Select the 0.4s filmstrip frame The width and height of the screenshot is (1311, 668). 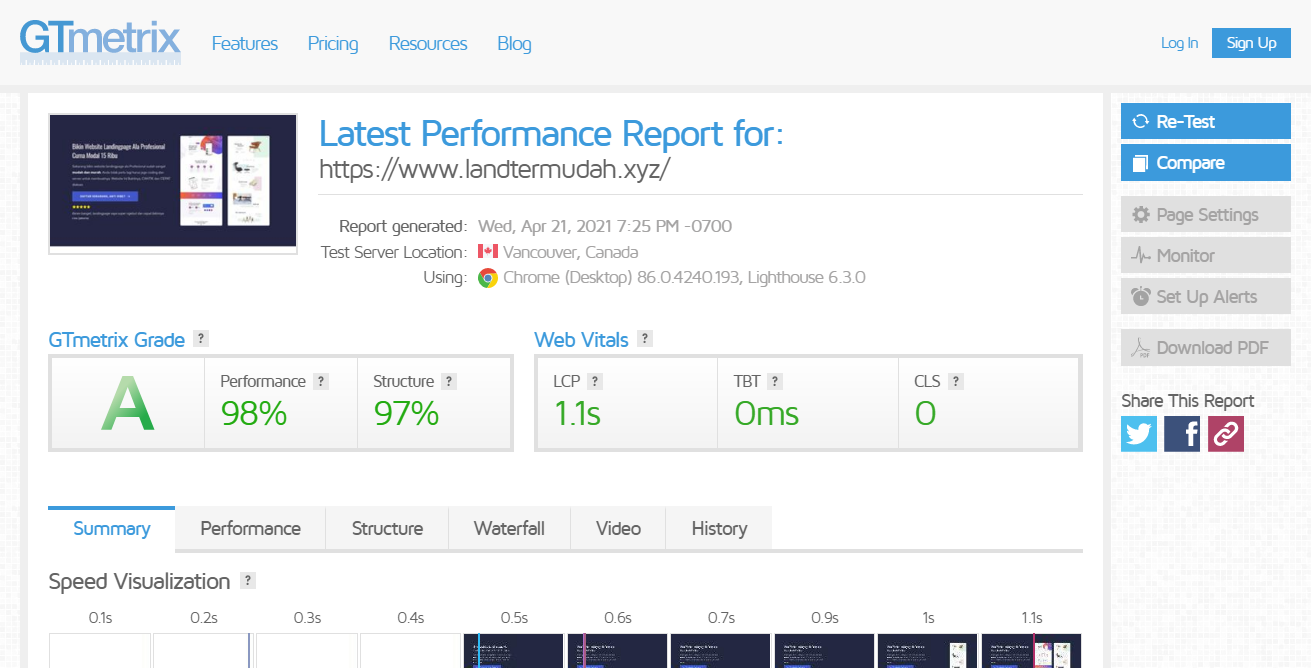pos(411,650)
